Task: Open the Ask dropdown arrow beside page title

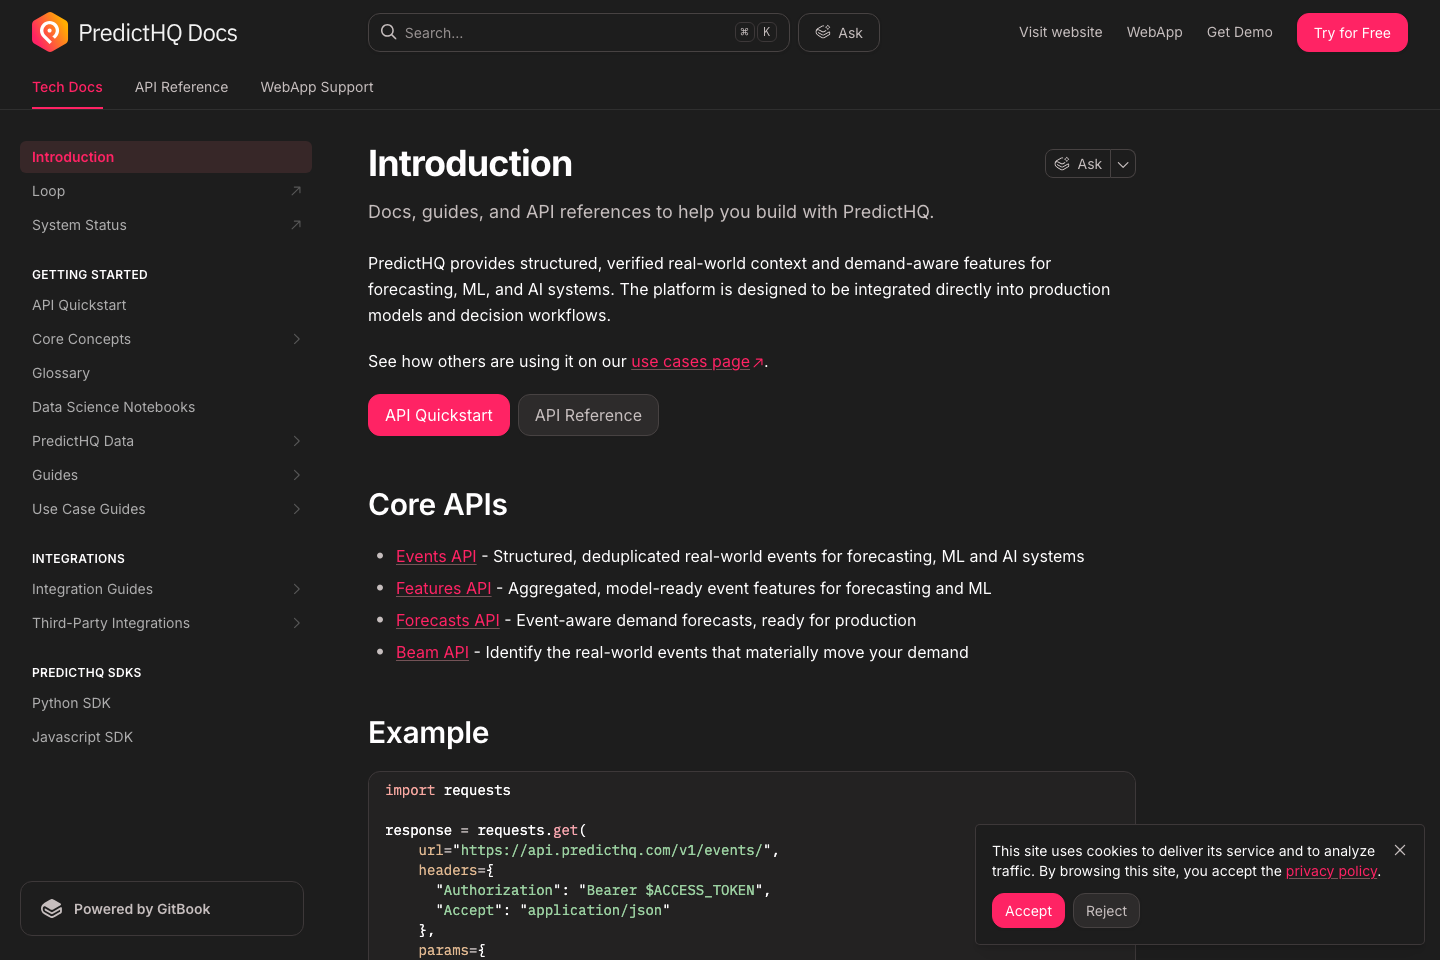Action: pyautogui.click(x=1122, y=163)
